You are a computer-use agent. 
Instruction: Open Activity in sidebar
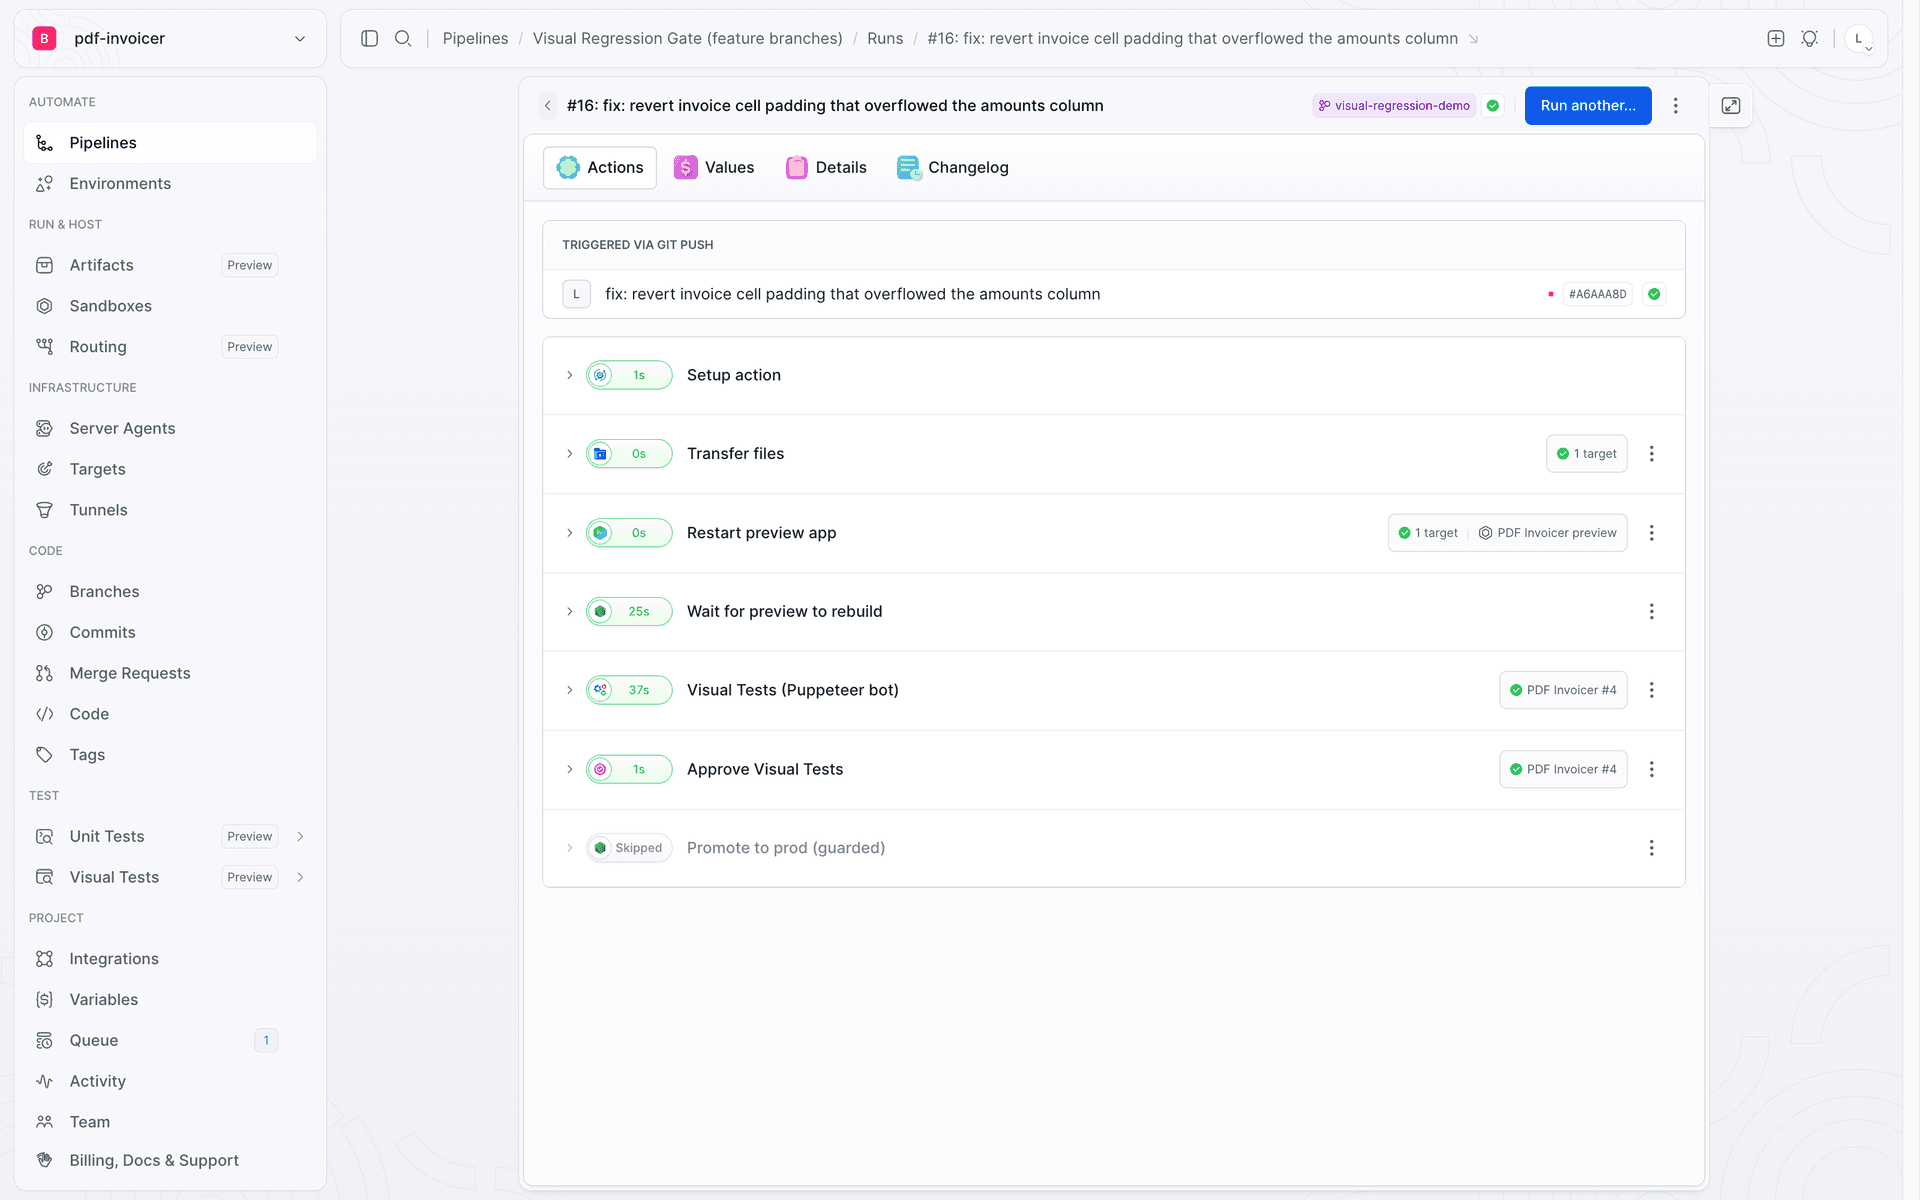click(170, 1082)
